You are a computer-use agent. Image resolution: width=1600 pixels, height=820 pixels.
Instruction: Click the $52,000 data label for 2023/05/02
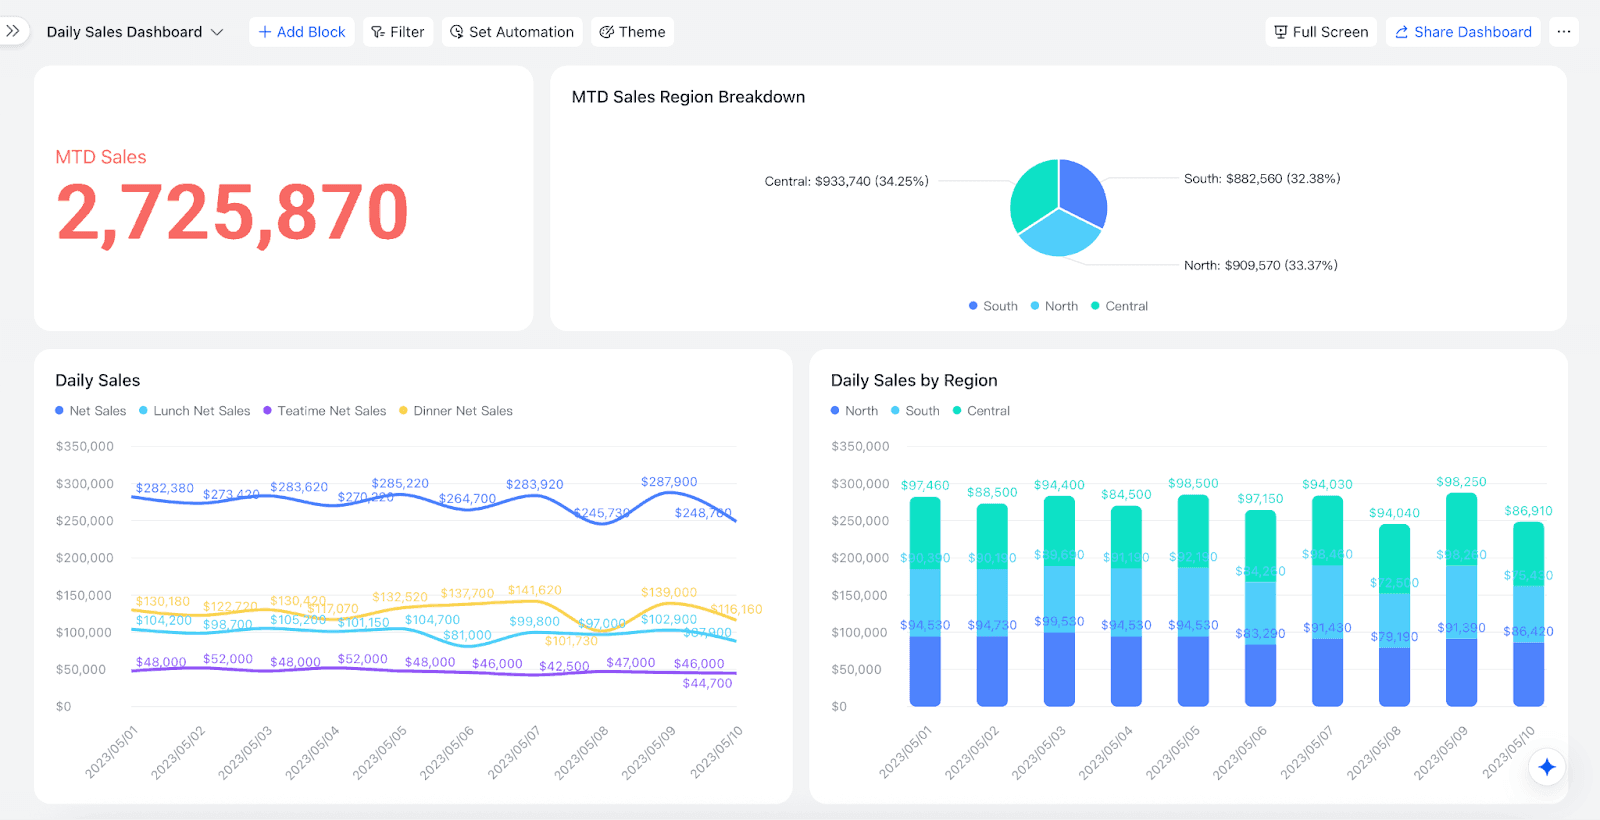[x=228, y=659]
